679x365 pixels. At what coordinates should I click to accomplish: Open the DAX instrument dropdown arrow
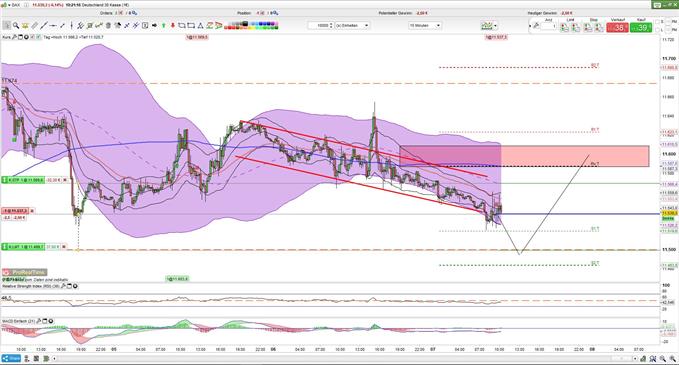9,5
